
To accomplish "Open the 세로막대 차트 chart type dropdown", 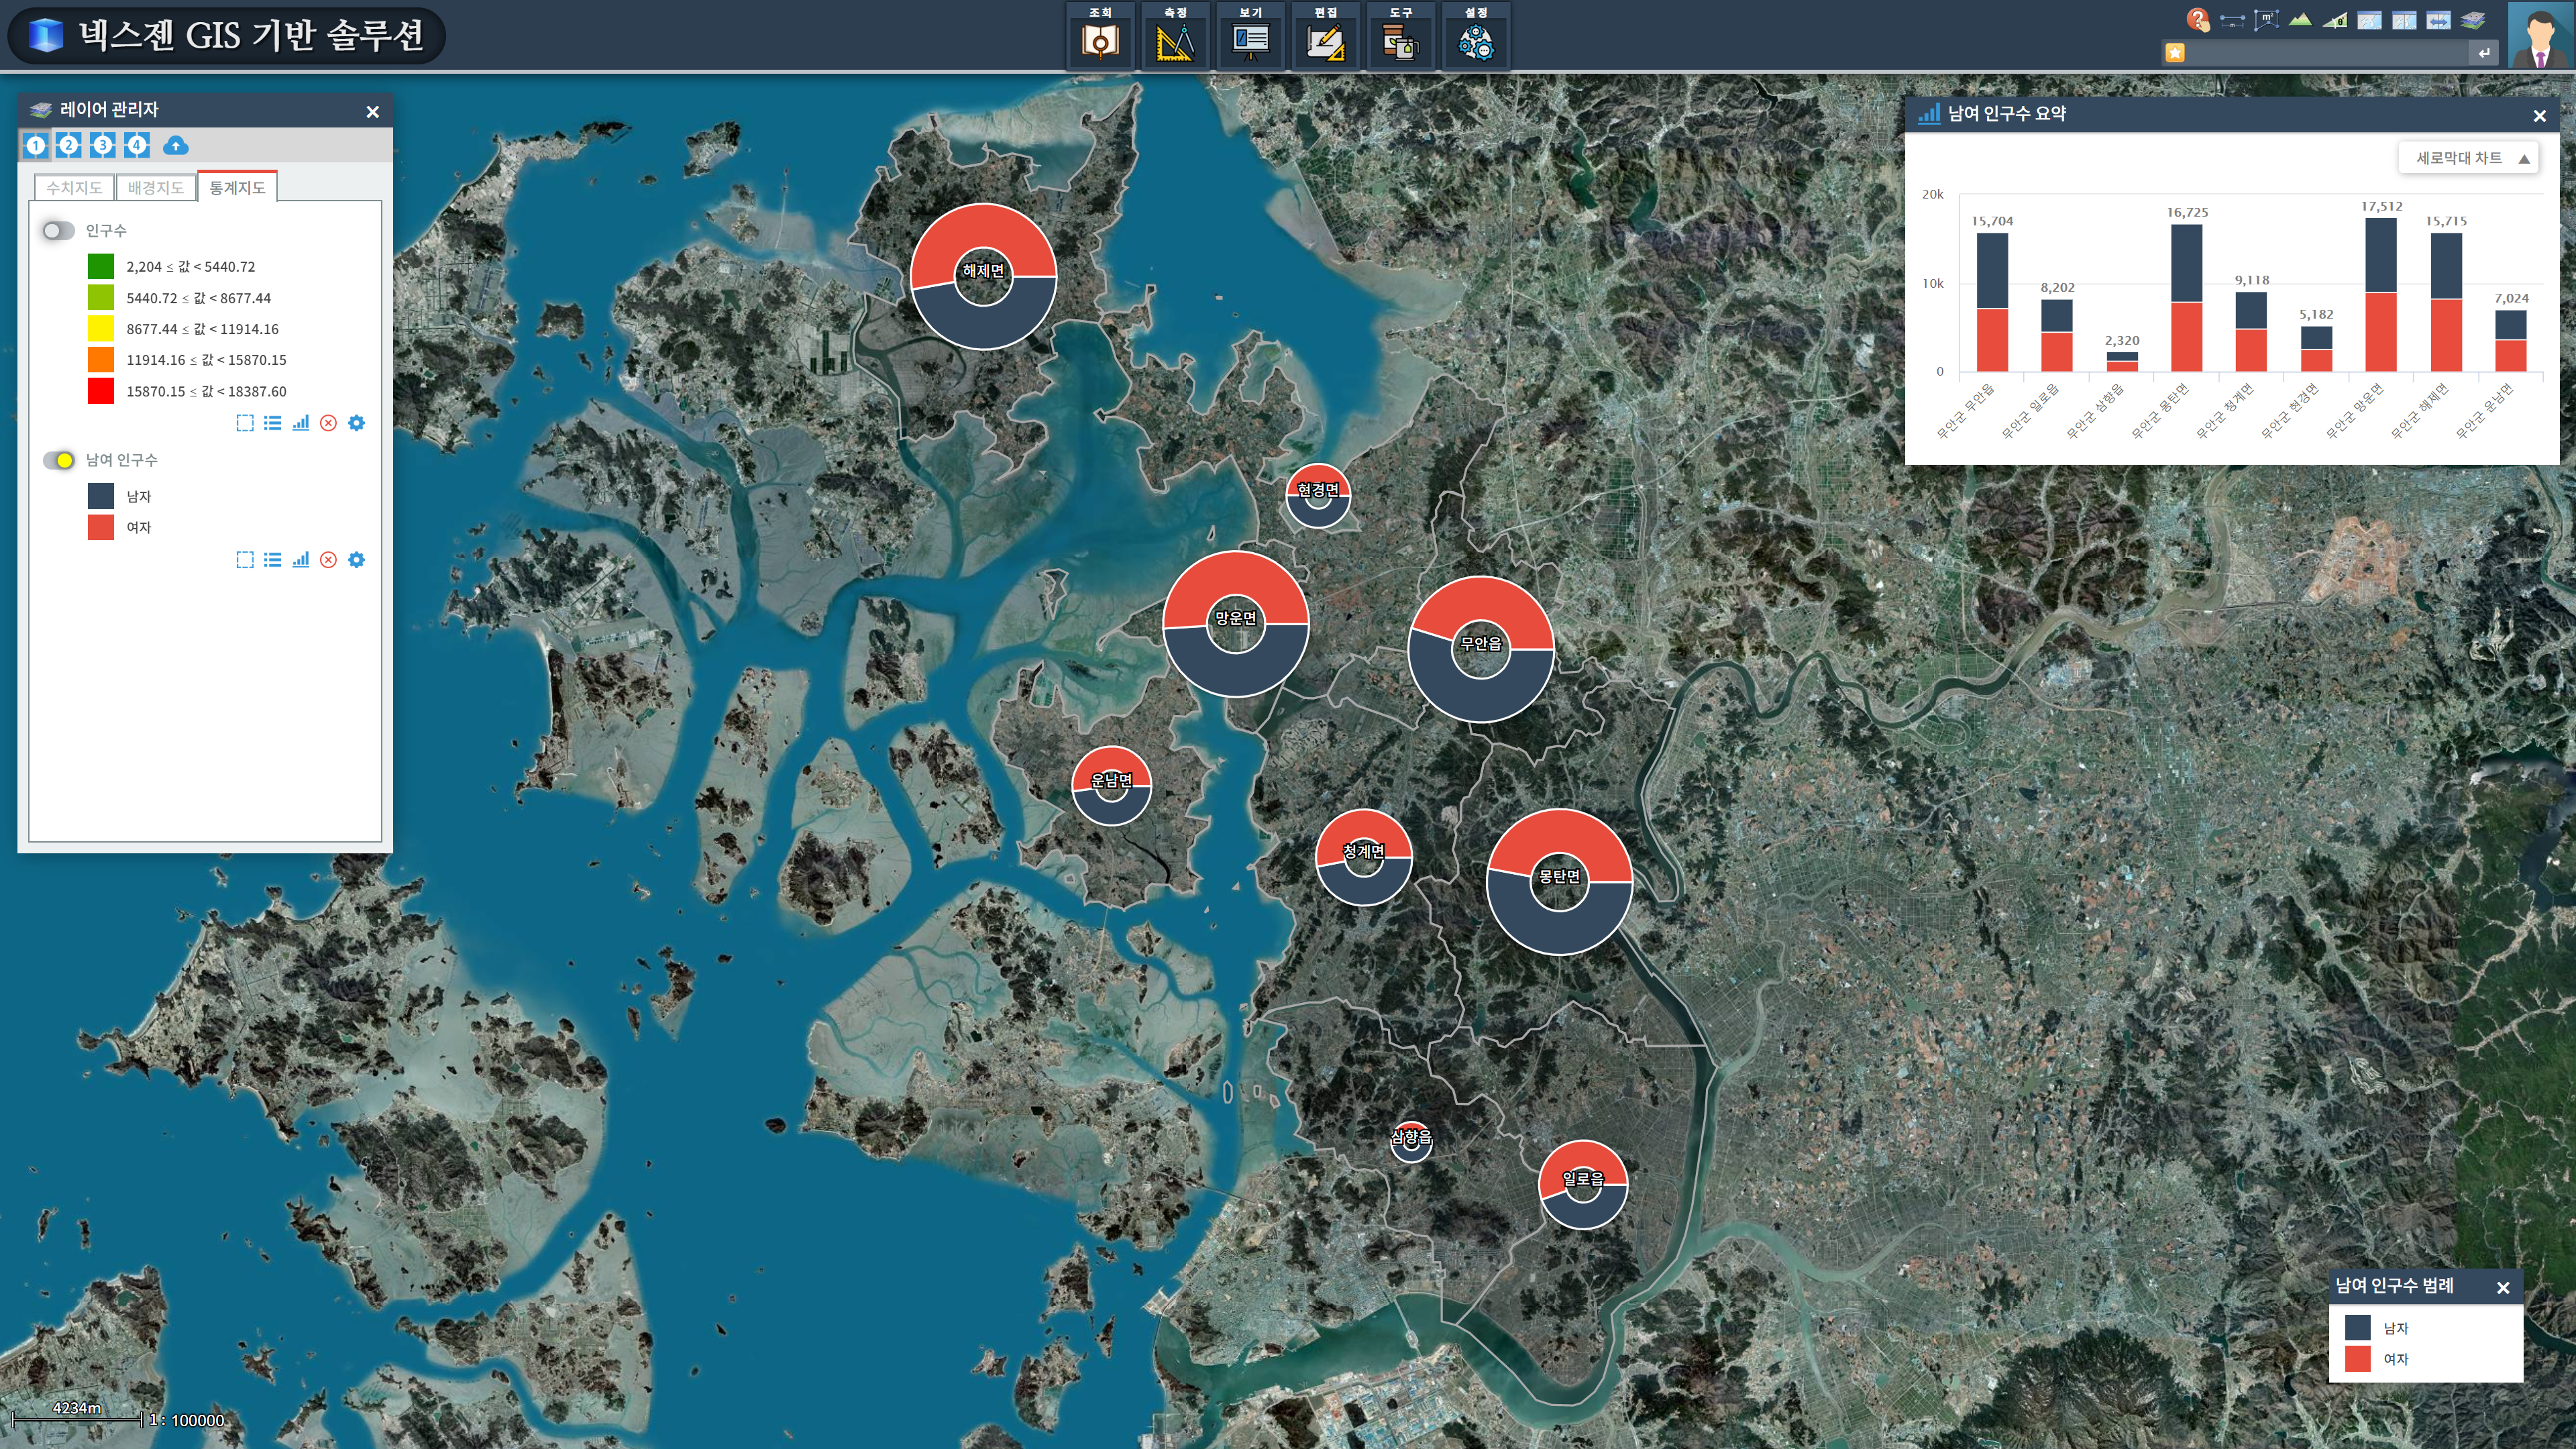I will pos(2468,158).
